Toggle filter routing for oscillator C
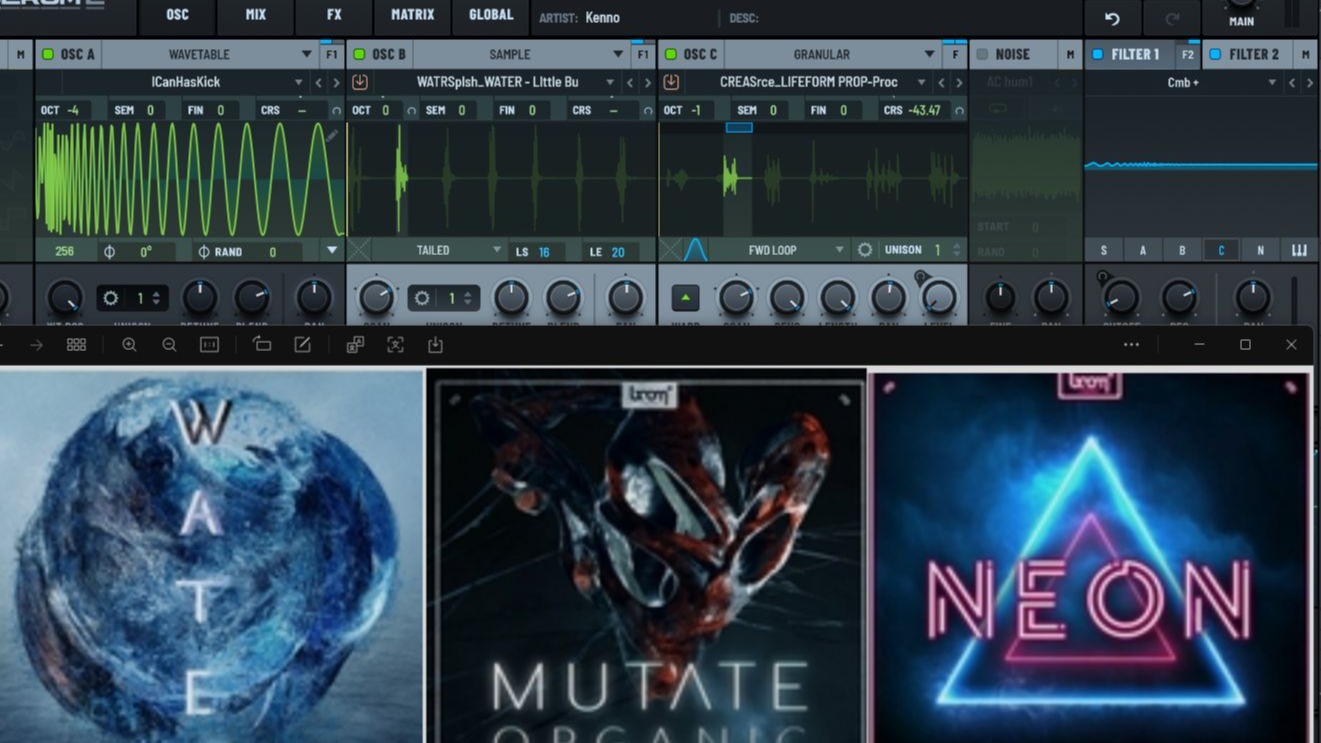 coord(1221,251)
